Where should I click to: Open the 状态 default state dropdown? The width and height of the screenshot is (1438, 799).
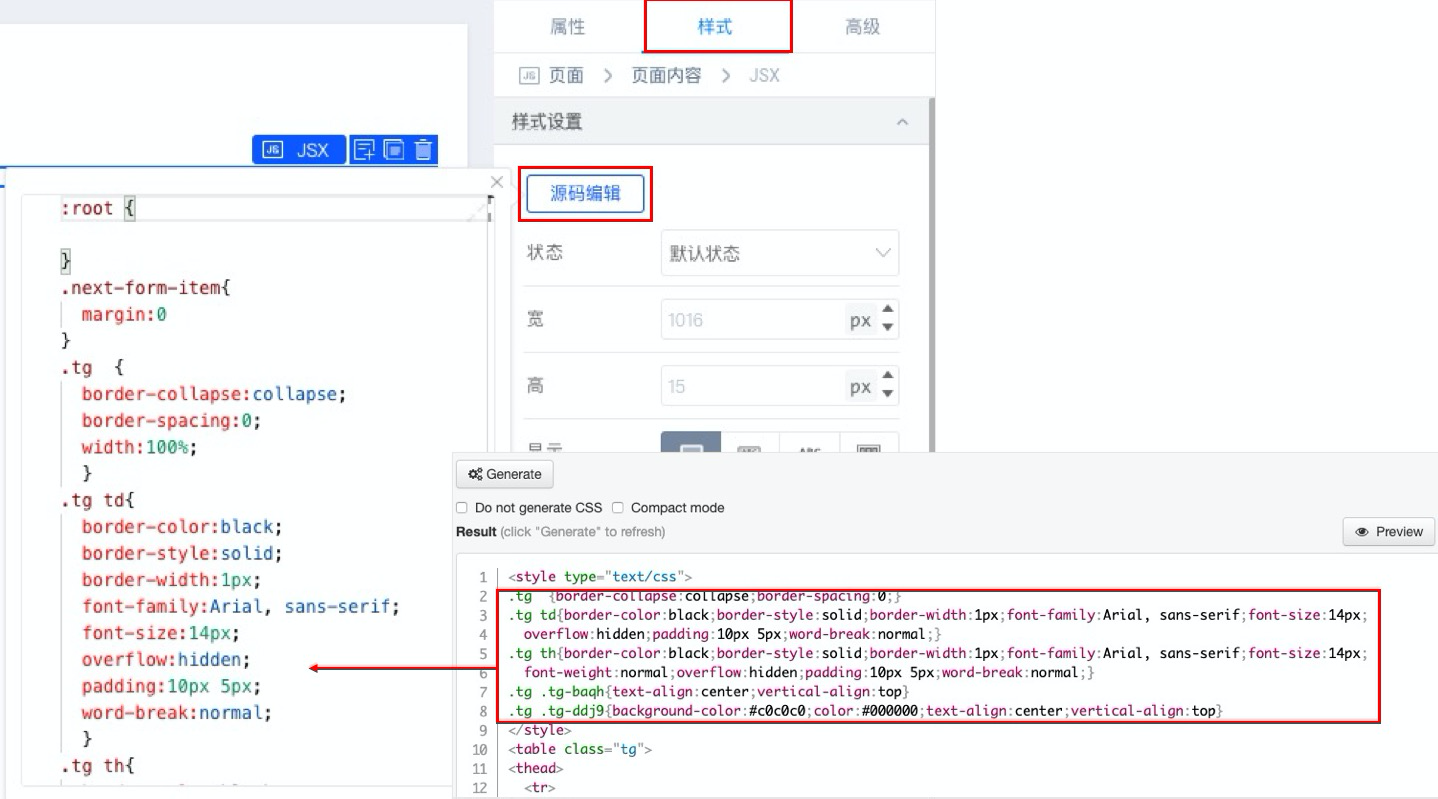779,253
